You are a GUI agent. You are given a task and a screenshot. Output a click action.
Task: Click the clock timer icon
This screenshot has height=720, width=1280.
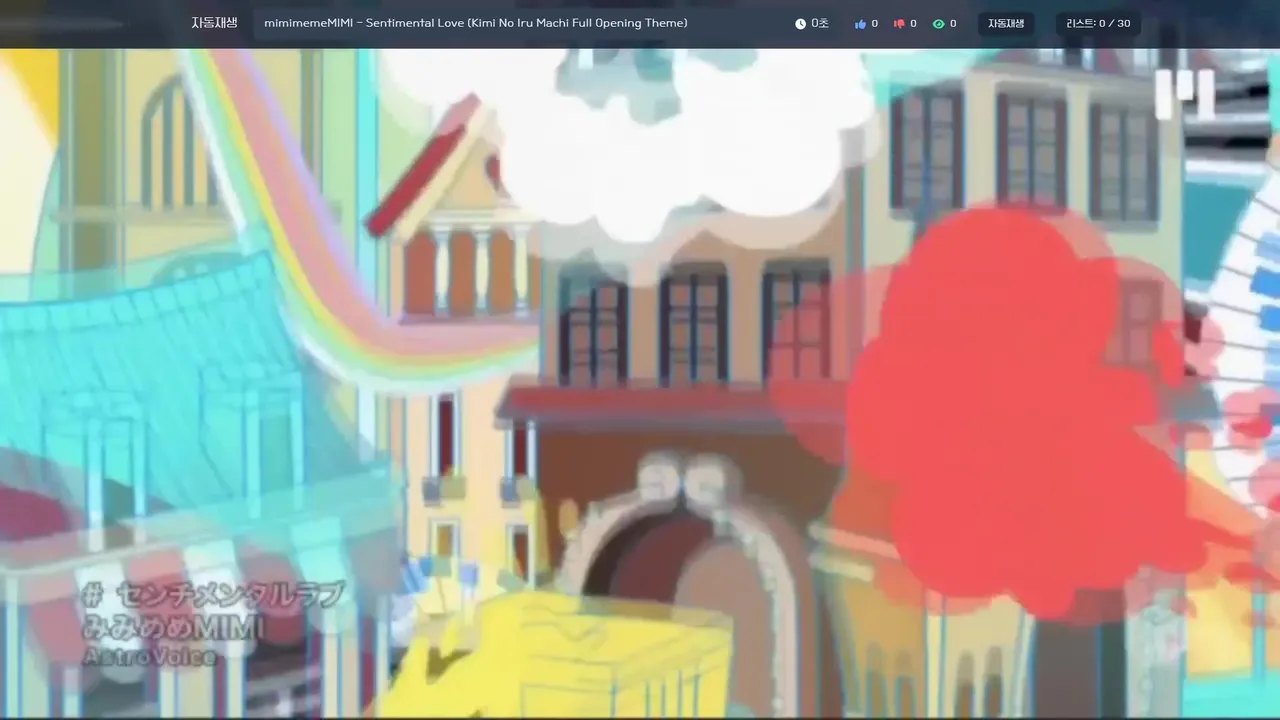800,24
